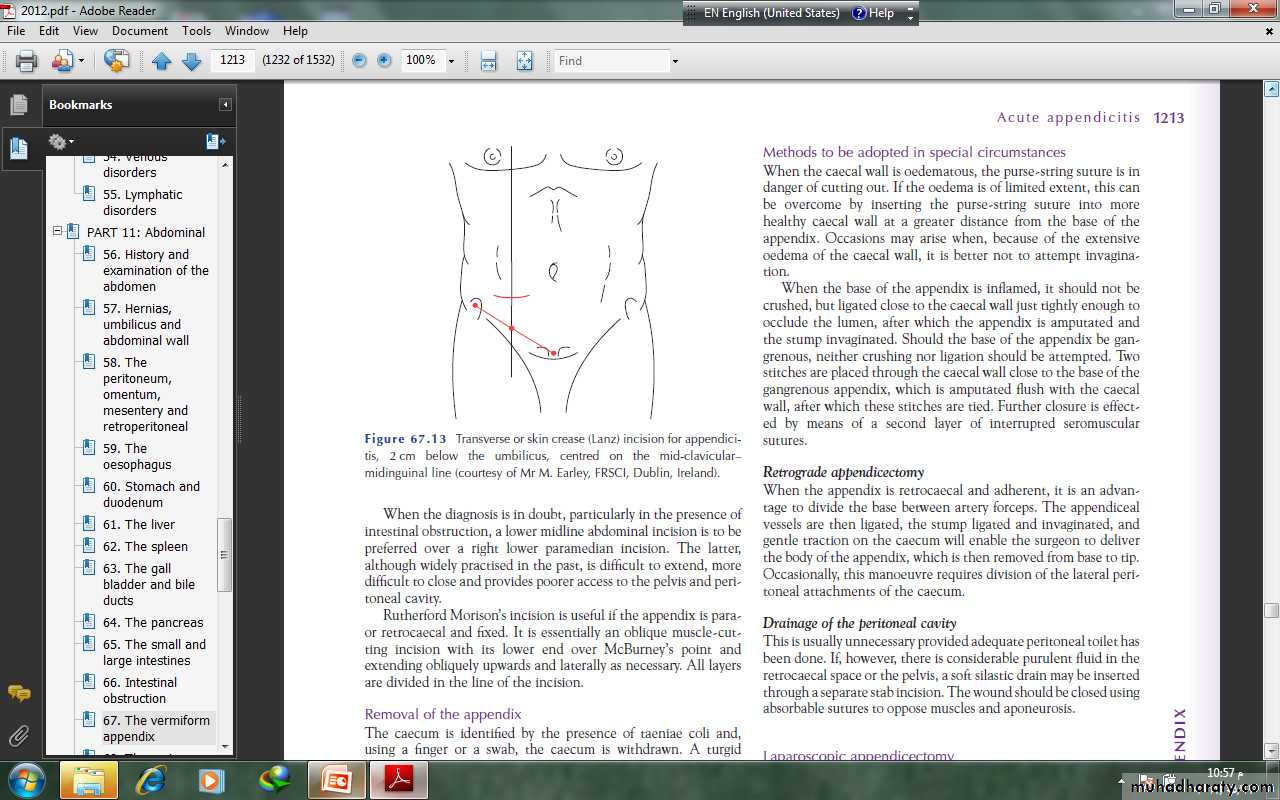Click the page number input field
Viewport: 1280px width, 800px height.
click(232, 60)
